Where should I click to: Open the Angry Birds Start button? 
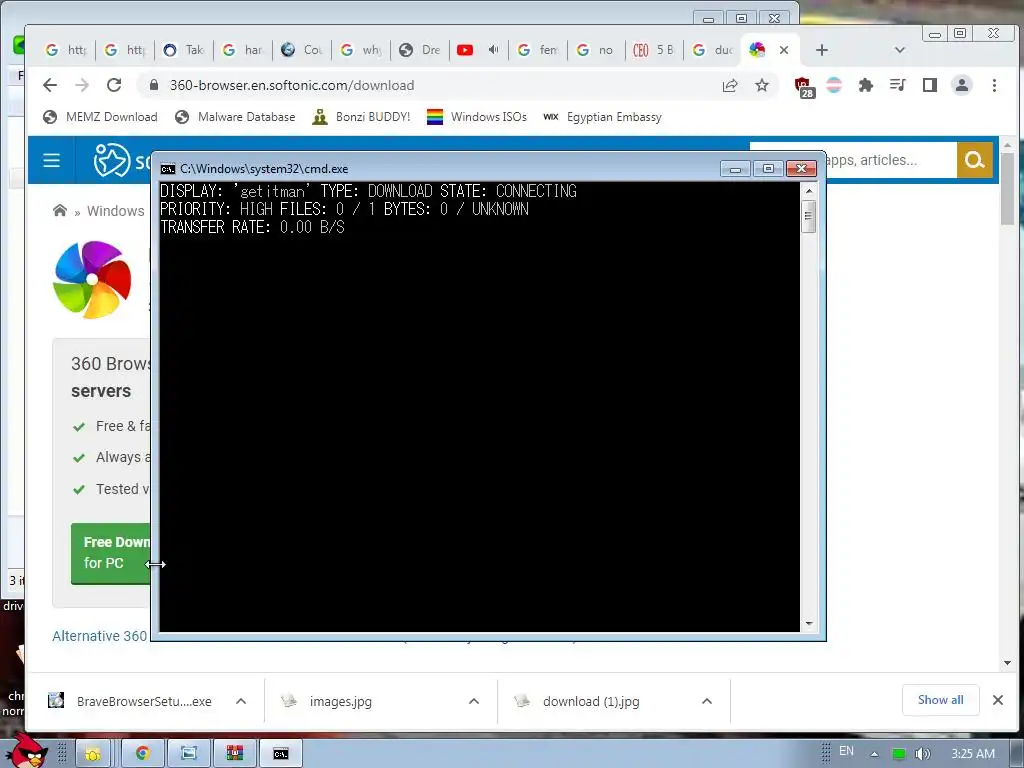click(x=27, y=751)
